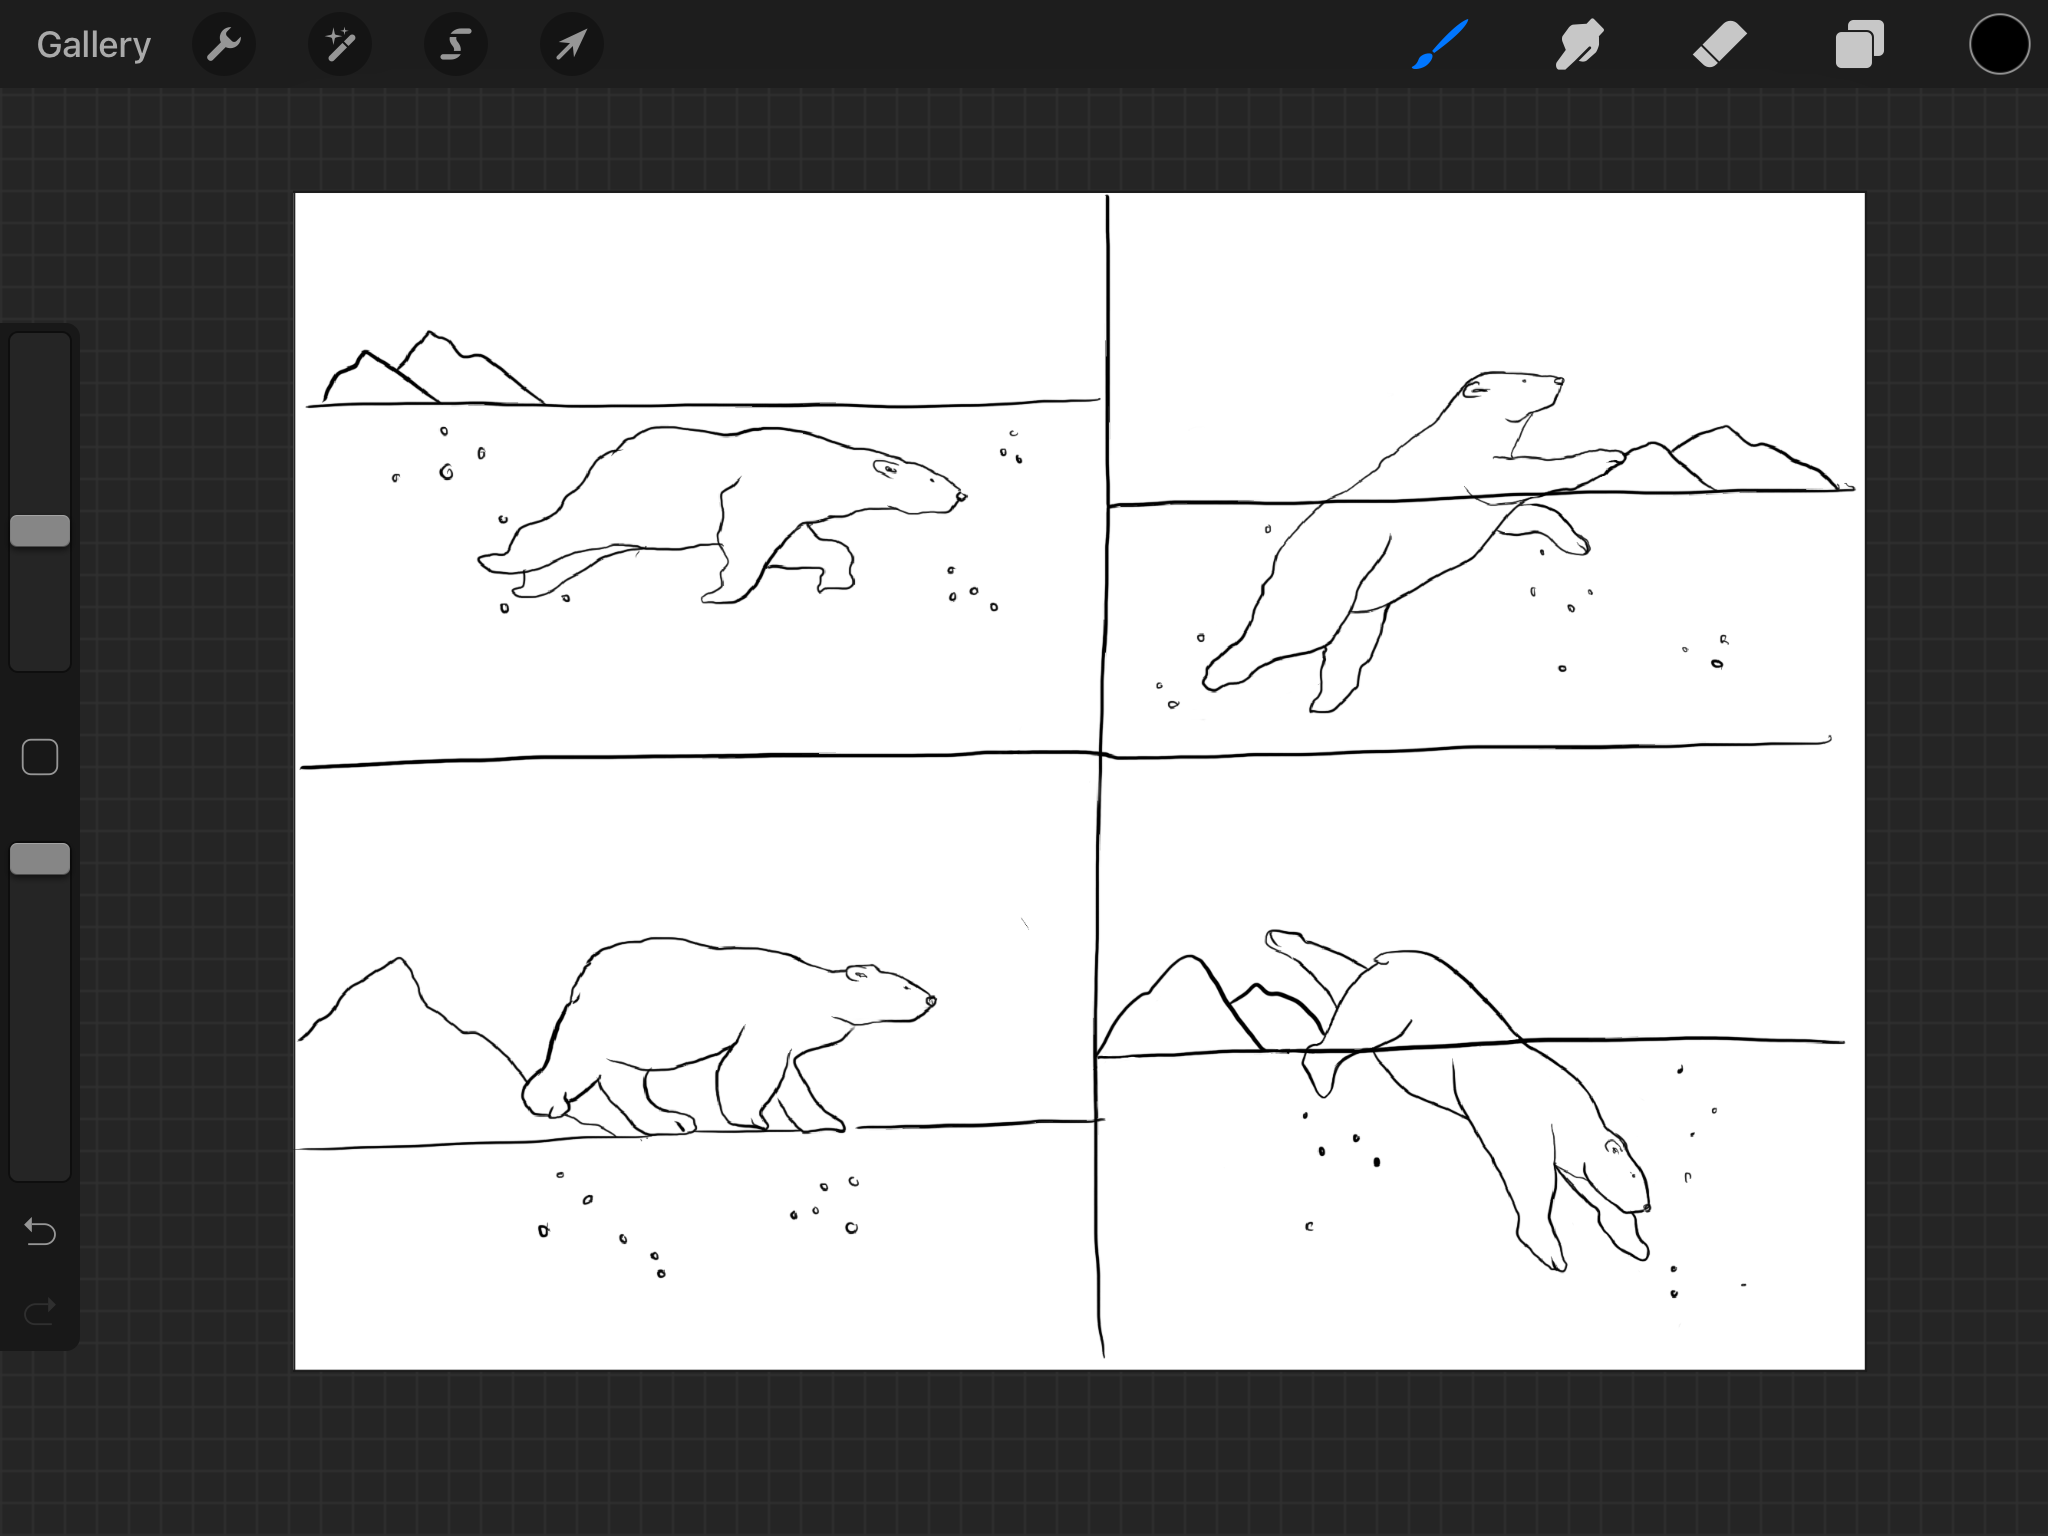Open the Adjustments magic wand menu
2048x1536 pixels.
340,45
